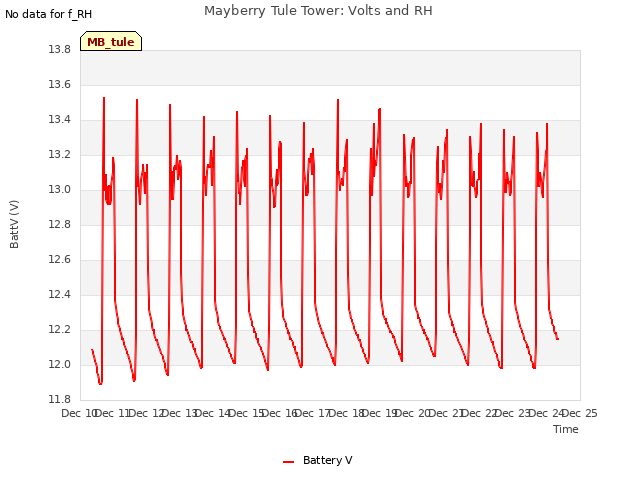Click the 13.2 y-axis tick label
Image resolution: width=640 pixels, height=480 pixels.
pyautogui.click(x=60, y=155)
